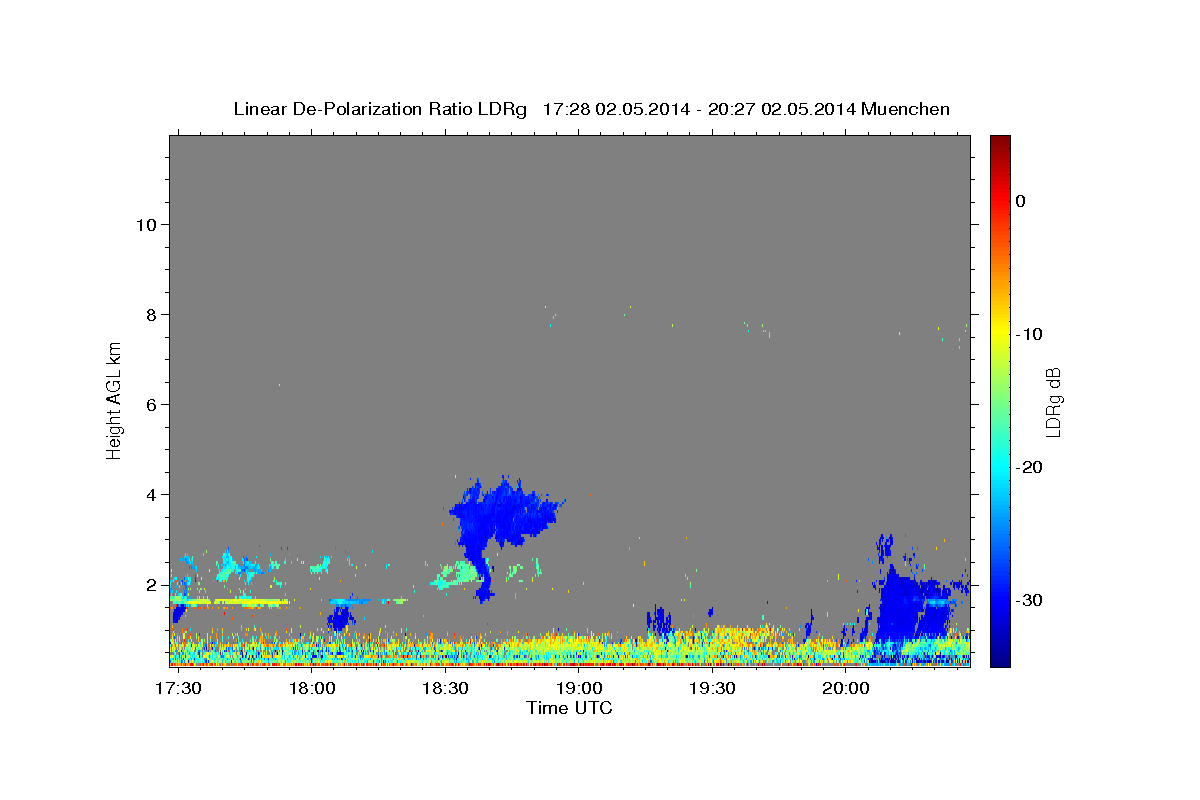
Task: Click the 'Time UTC' axis label
Action: [x=569, y=708]
